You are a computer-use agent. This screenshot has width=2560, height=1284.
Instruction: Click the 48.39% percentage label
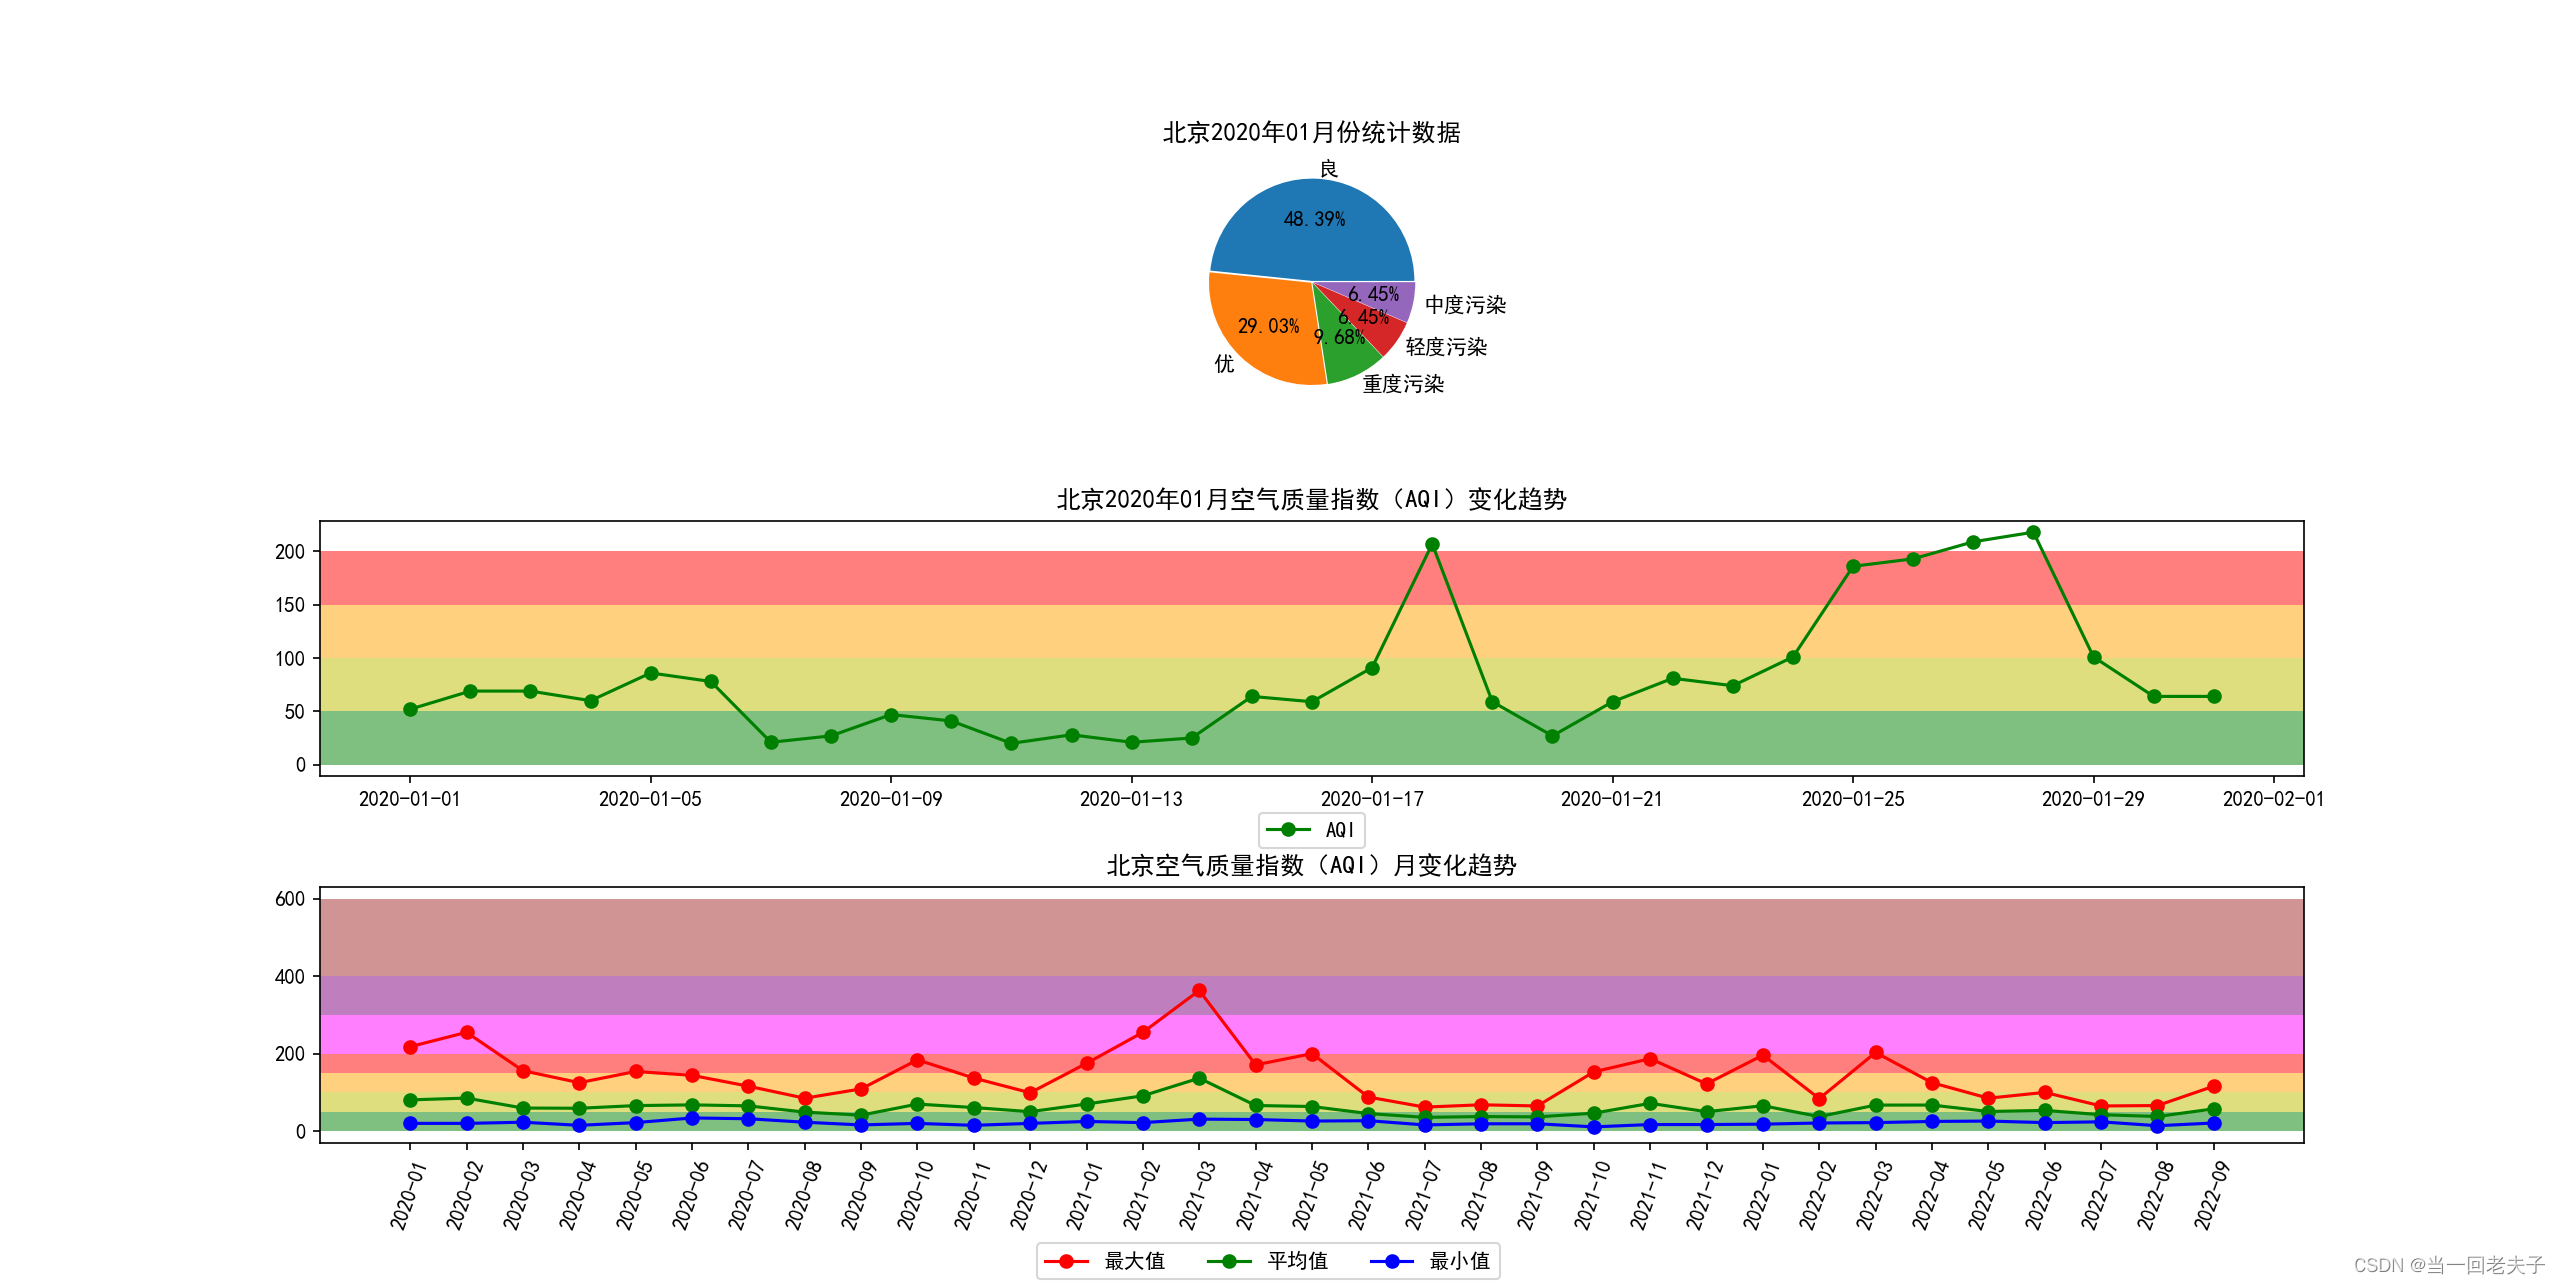pos(1315,218)
